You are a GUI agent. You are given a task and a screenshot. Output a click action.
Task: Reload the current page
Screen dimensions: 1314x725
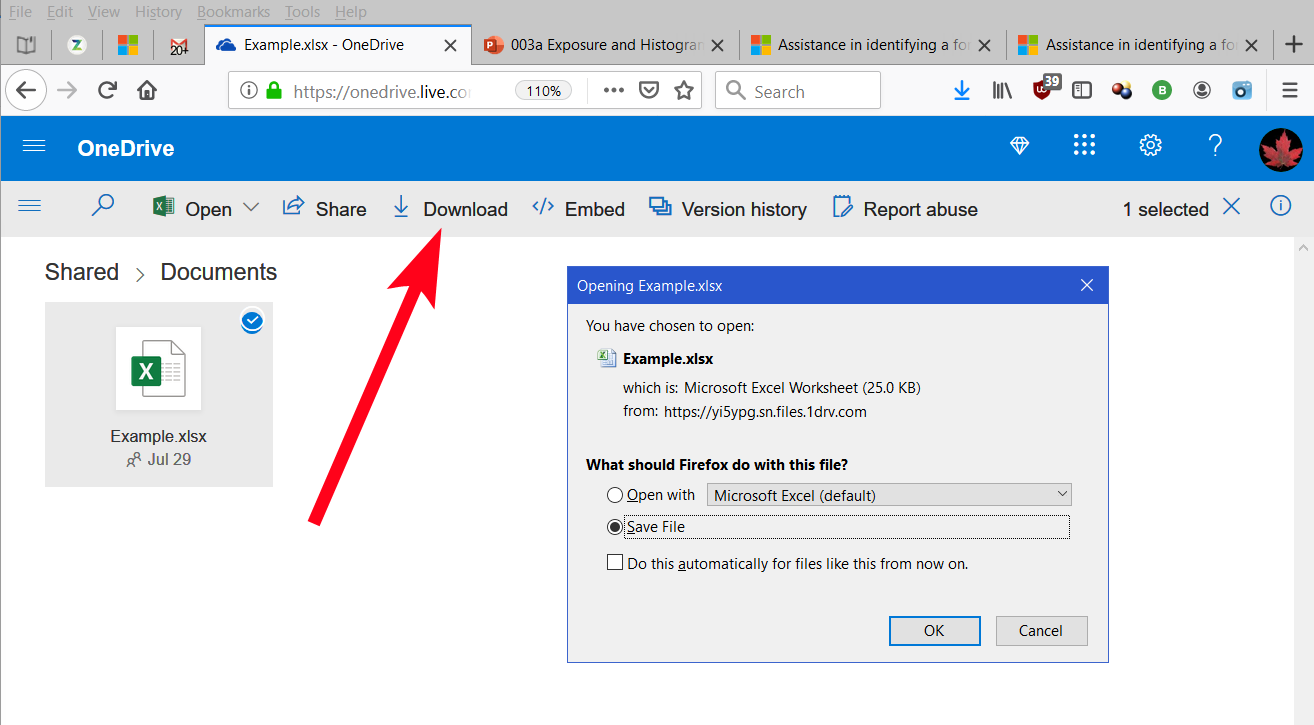108,91
